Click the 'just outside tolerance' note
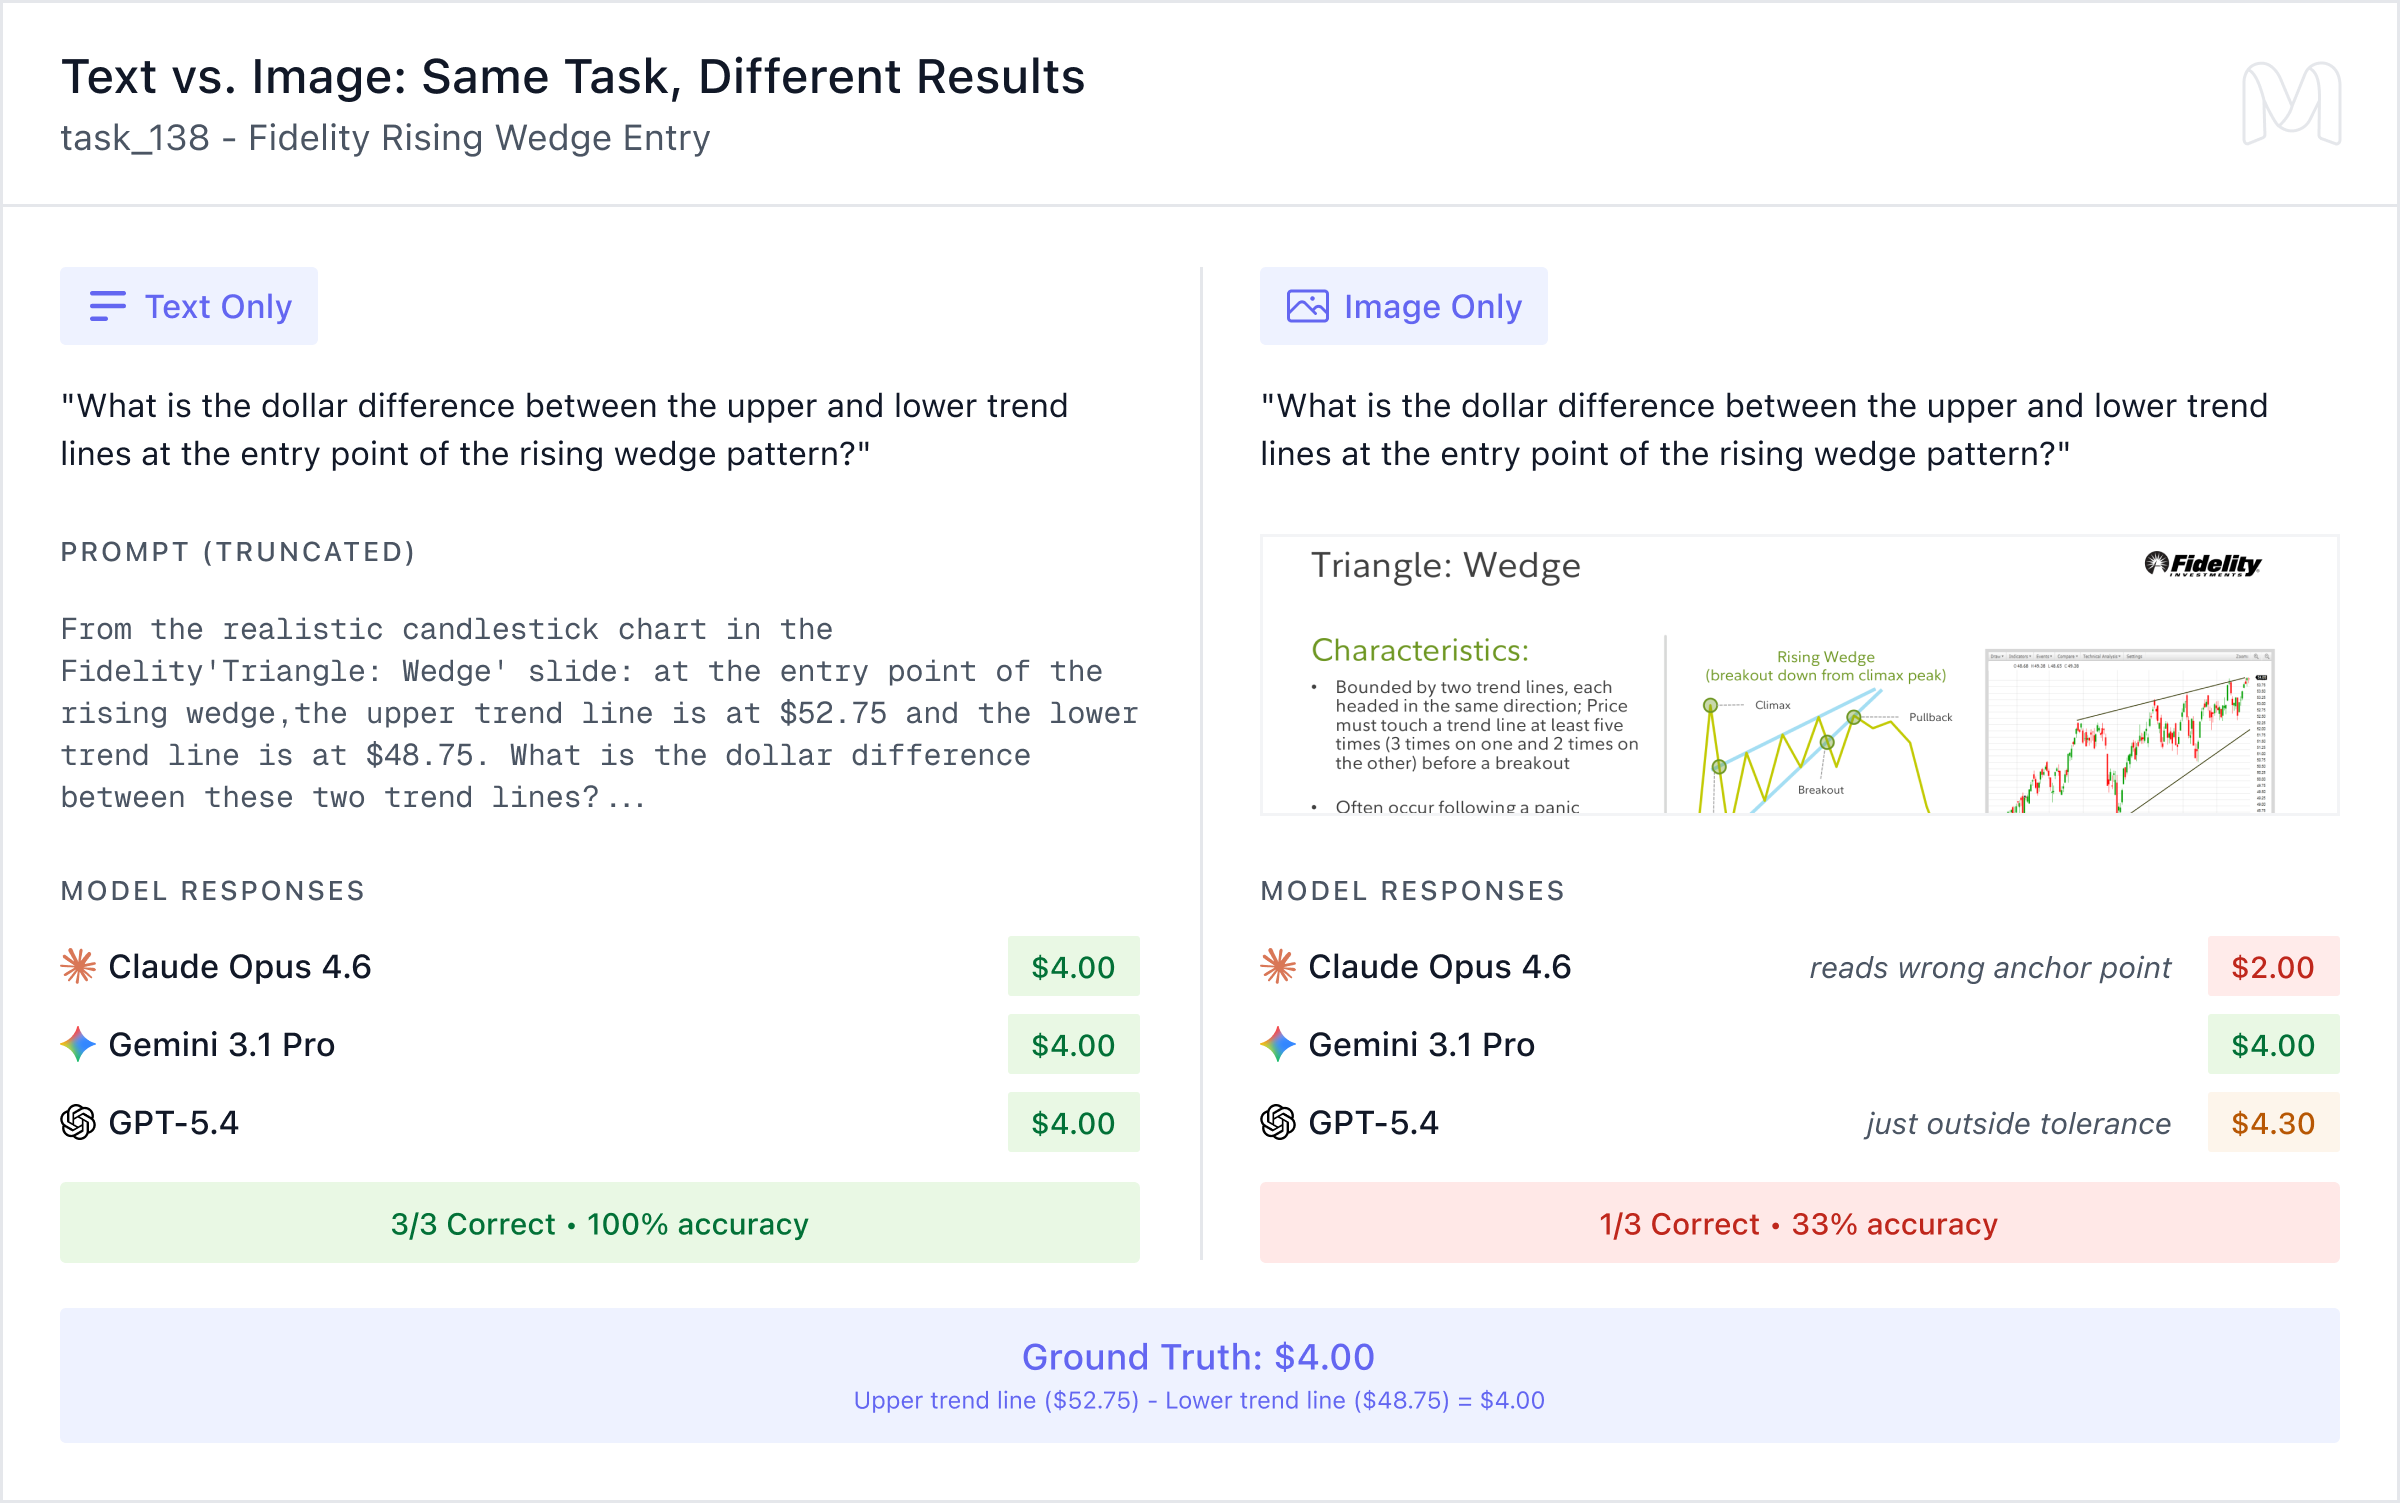Screen dimensions: 2400x1503 point(2018,1123)
